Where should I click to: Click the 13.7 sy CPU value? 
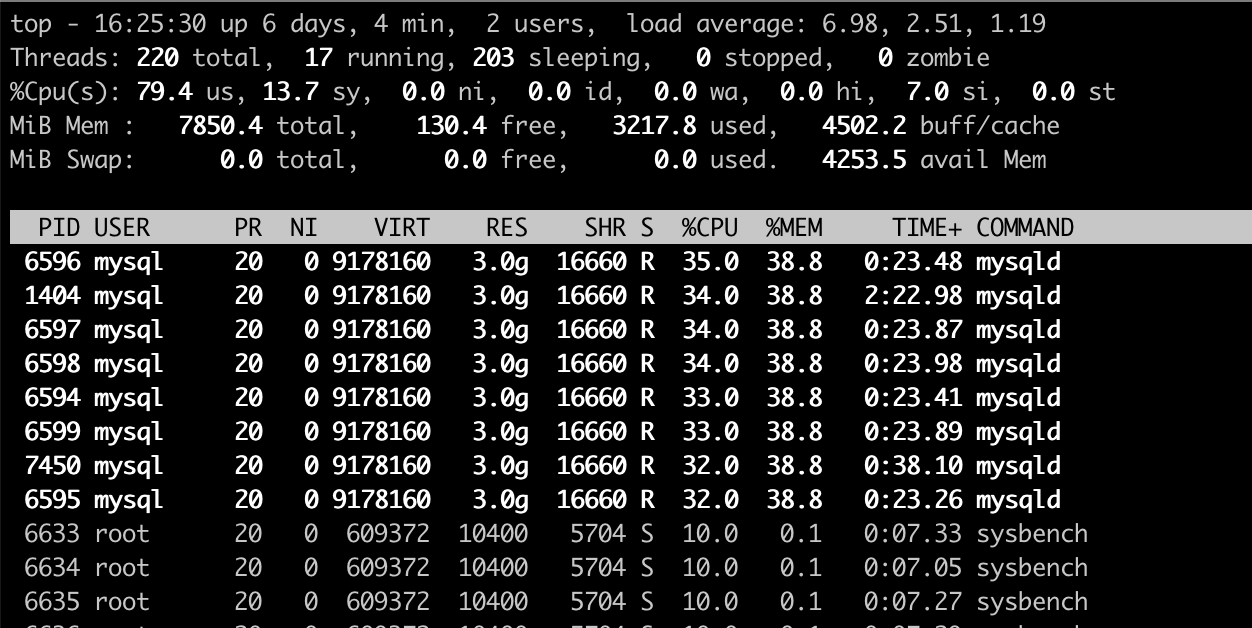click(290, 92)
